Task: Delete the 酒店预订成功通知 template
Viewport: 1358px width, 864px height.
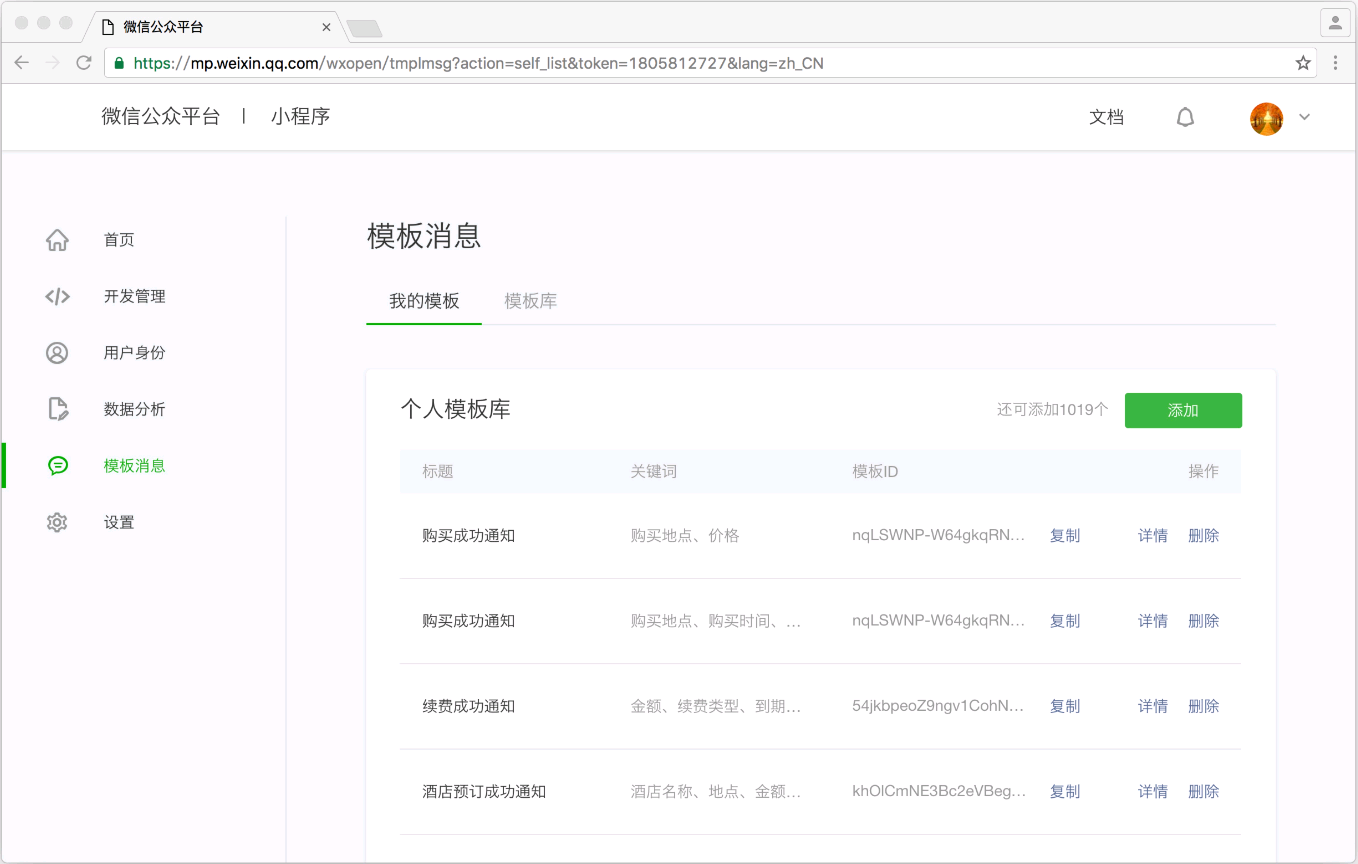Action: (1204, 792)
